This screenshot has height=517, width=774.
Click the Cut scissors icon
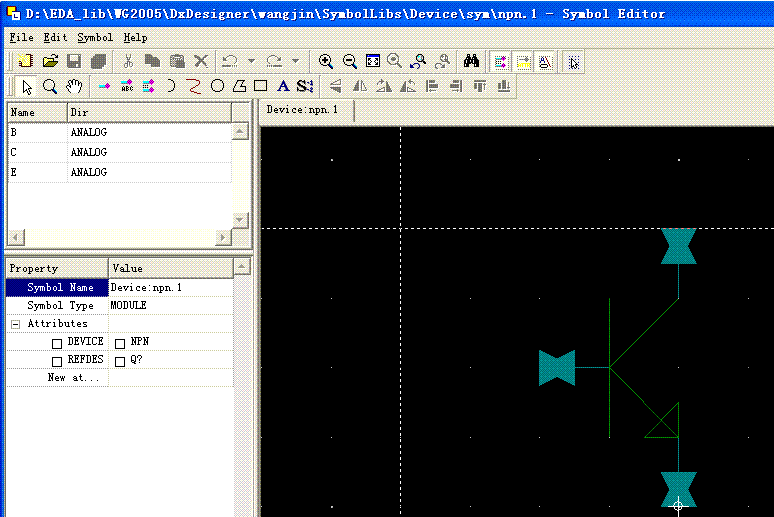(128, 61)
